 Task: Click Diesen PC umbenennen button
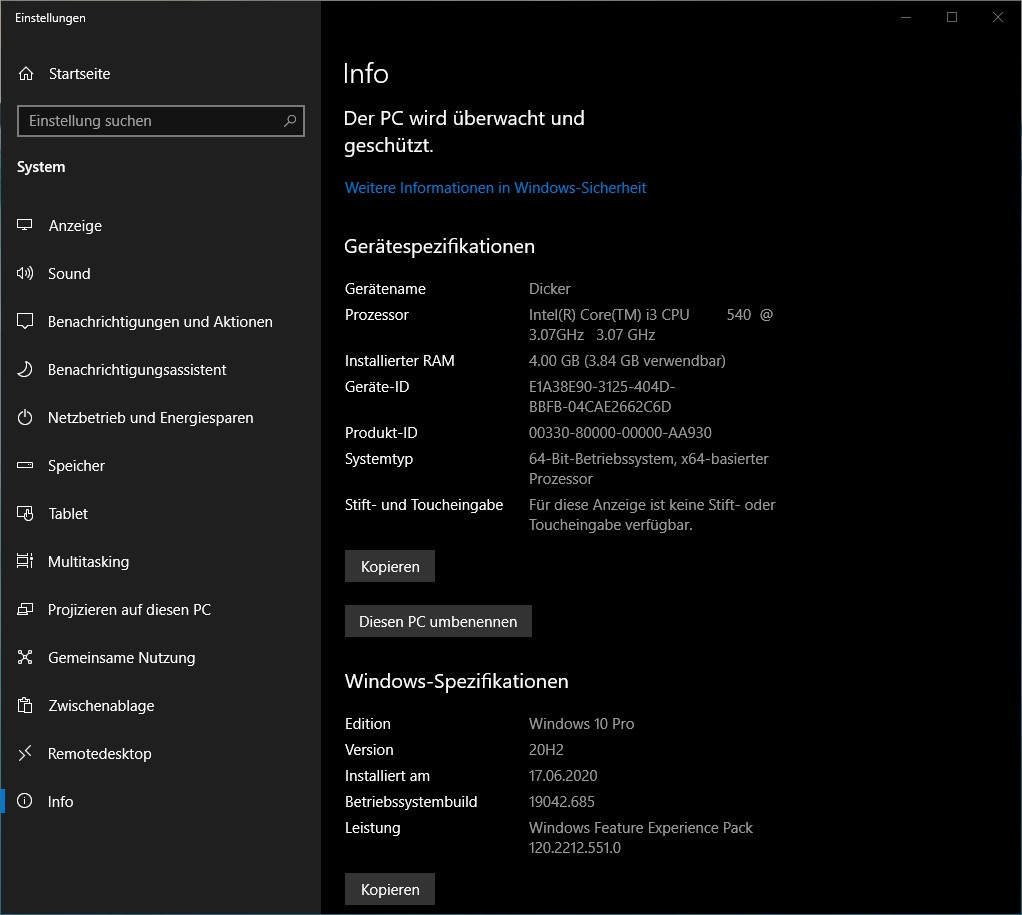coord(438,621)
